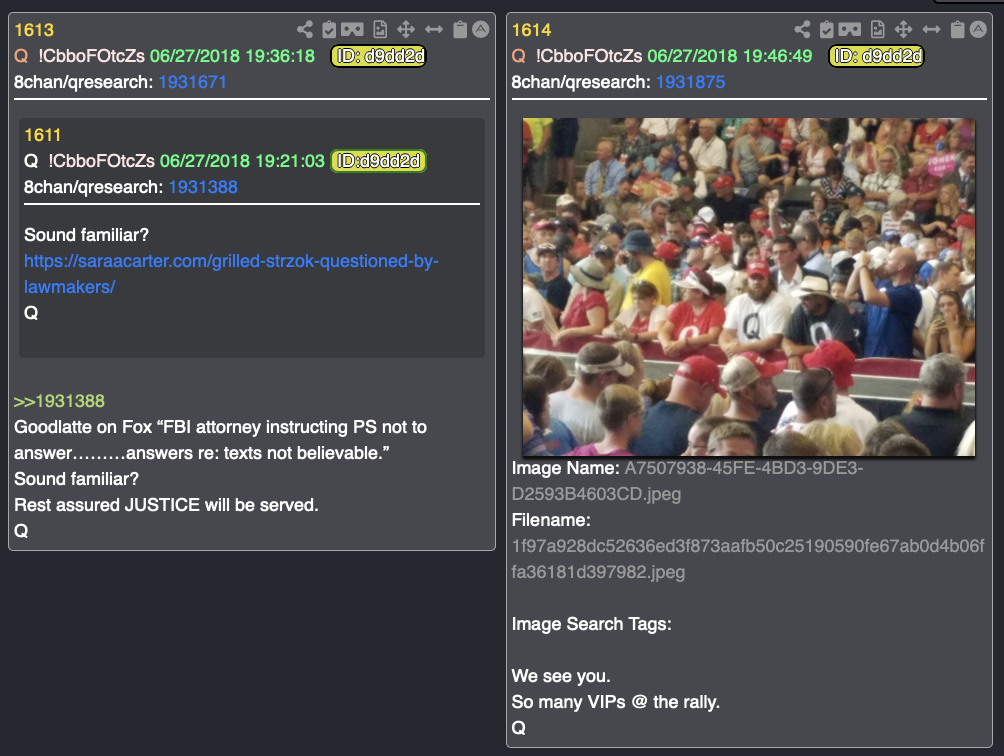
Task: Click the horizontal expand arrows on post 1614
Action: [931, 29]
